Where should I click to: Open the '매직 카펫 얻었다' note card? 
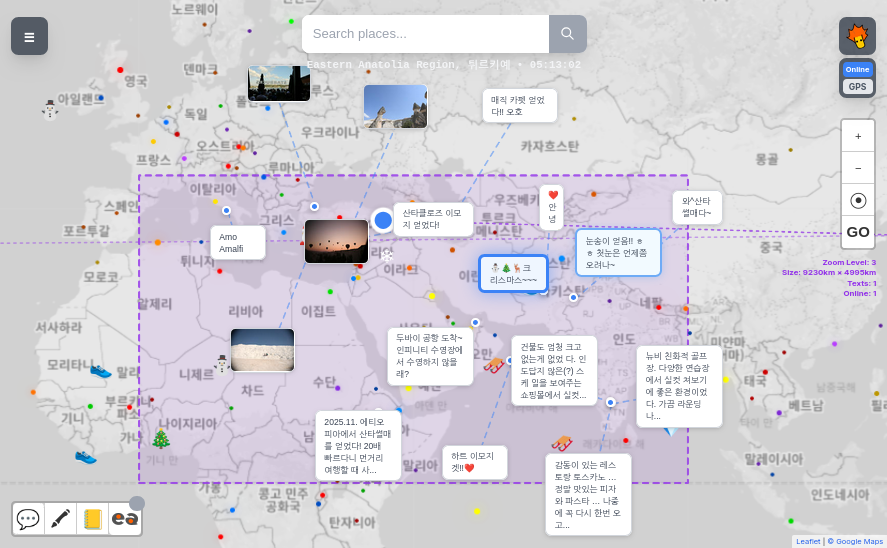(519, 106)
